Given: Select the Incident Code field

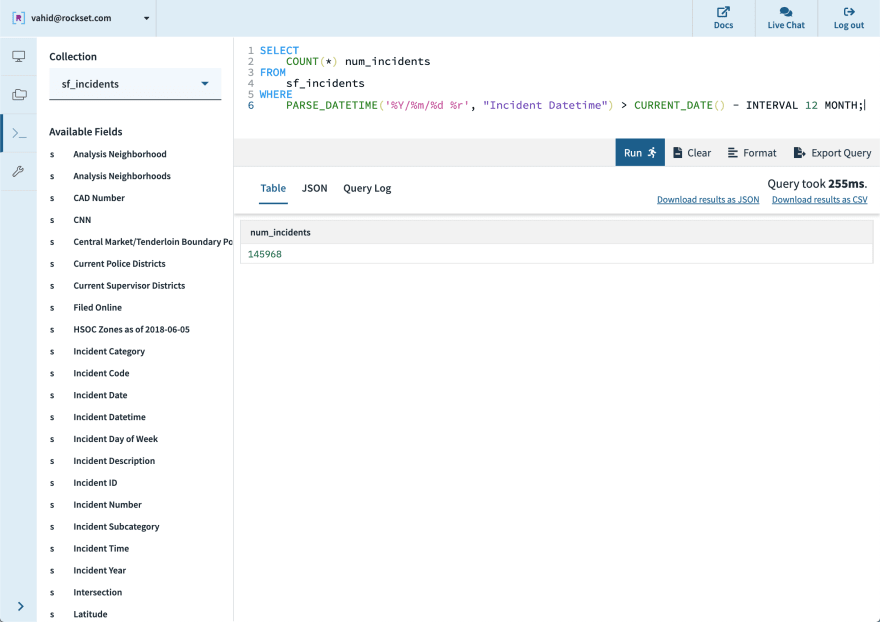Looking at the screenshot, I should 101,373.
